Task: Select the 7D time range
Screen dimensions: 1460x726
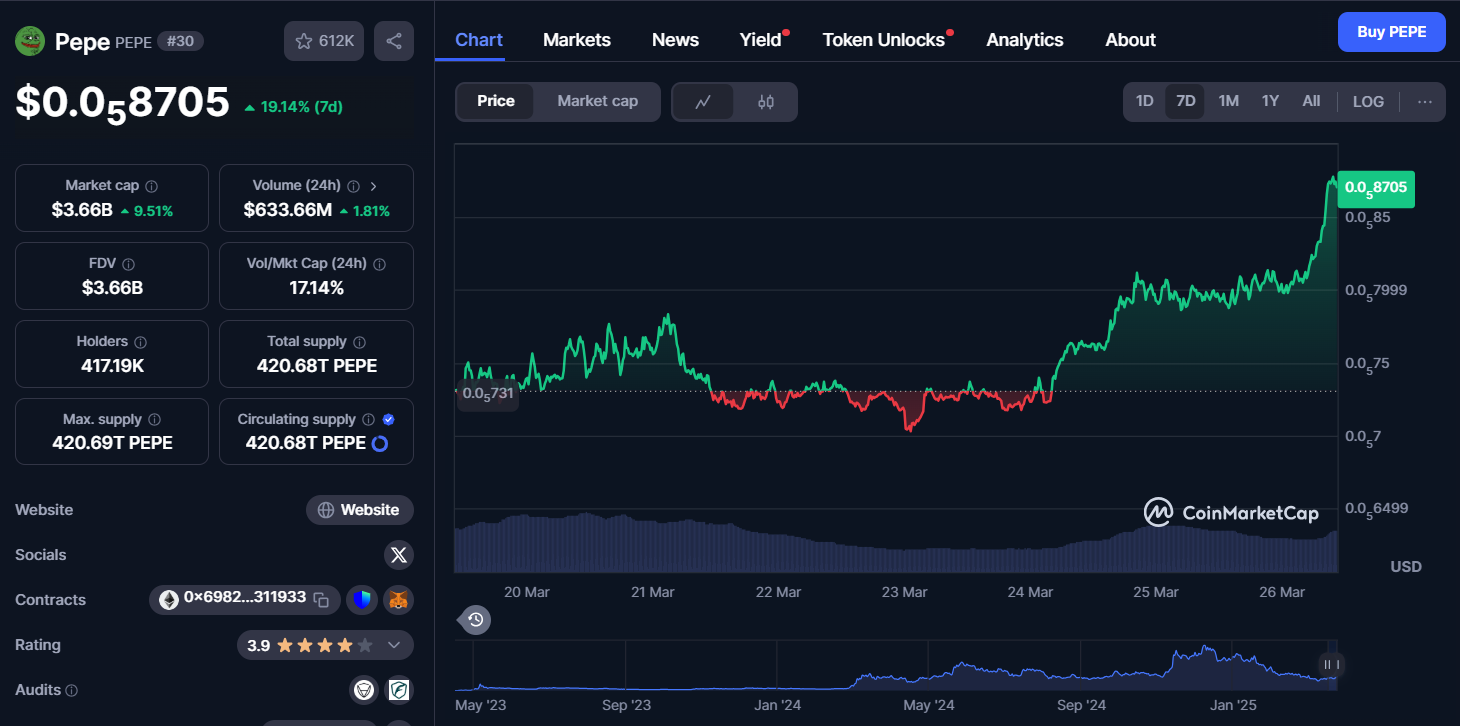Action: click(x=1186, y=101)
